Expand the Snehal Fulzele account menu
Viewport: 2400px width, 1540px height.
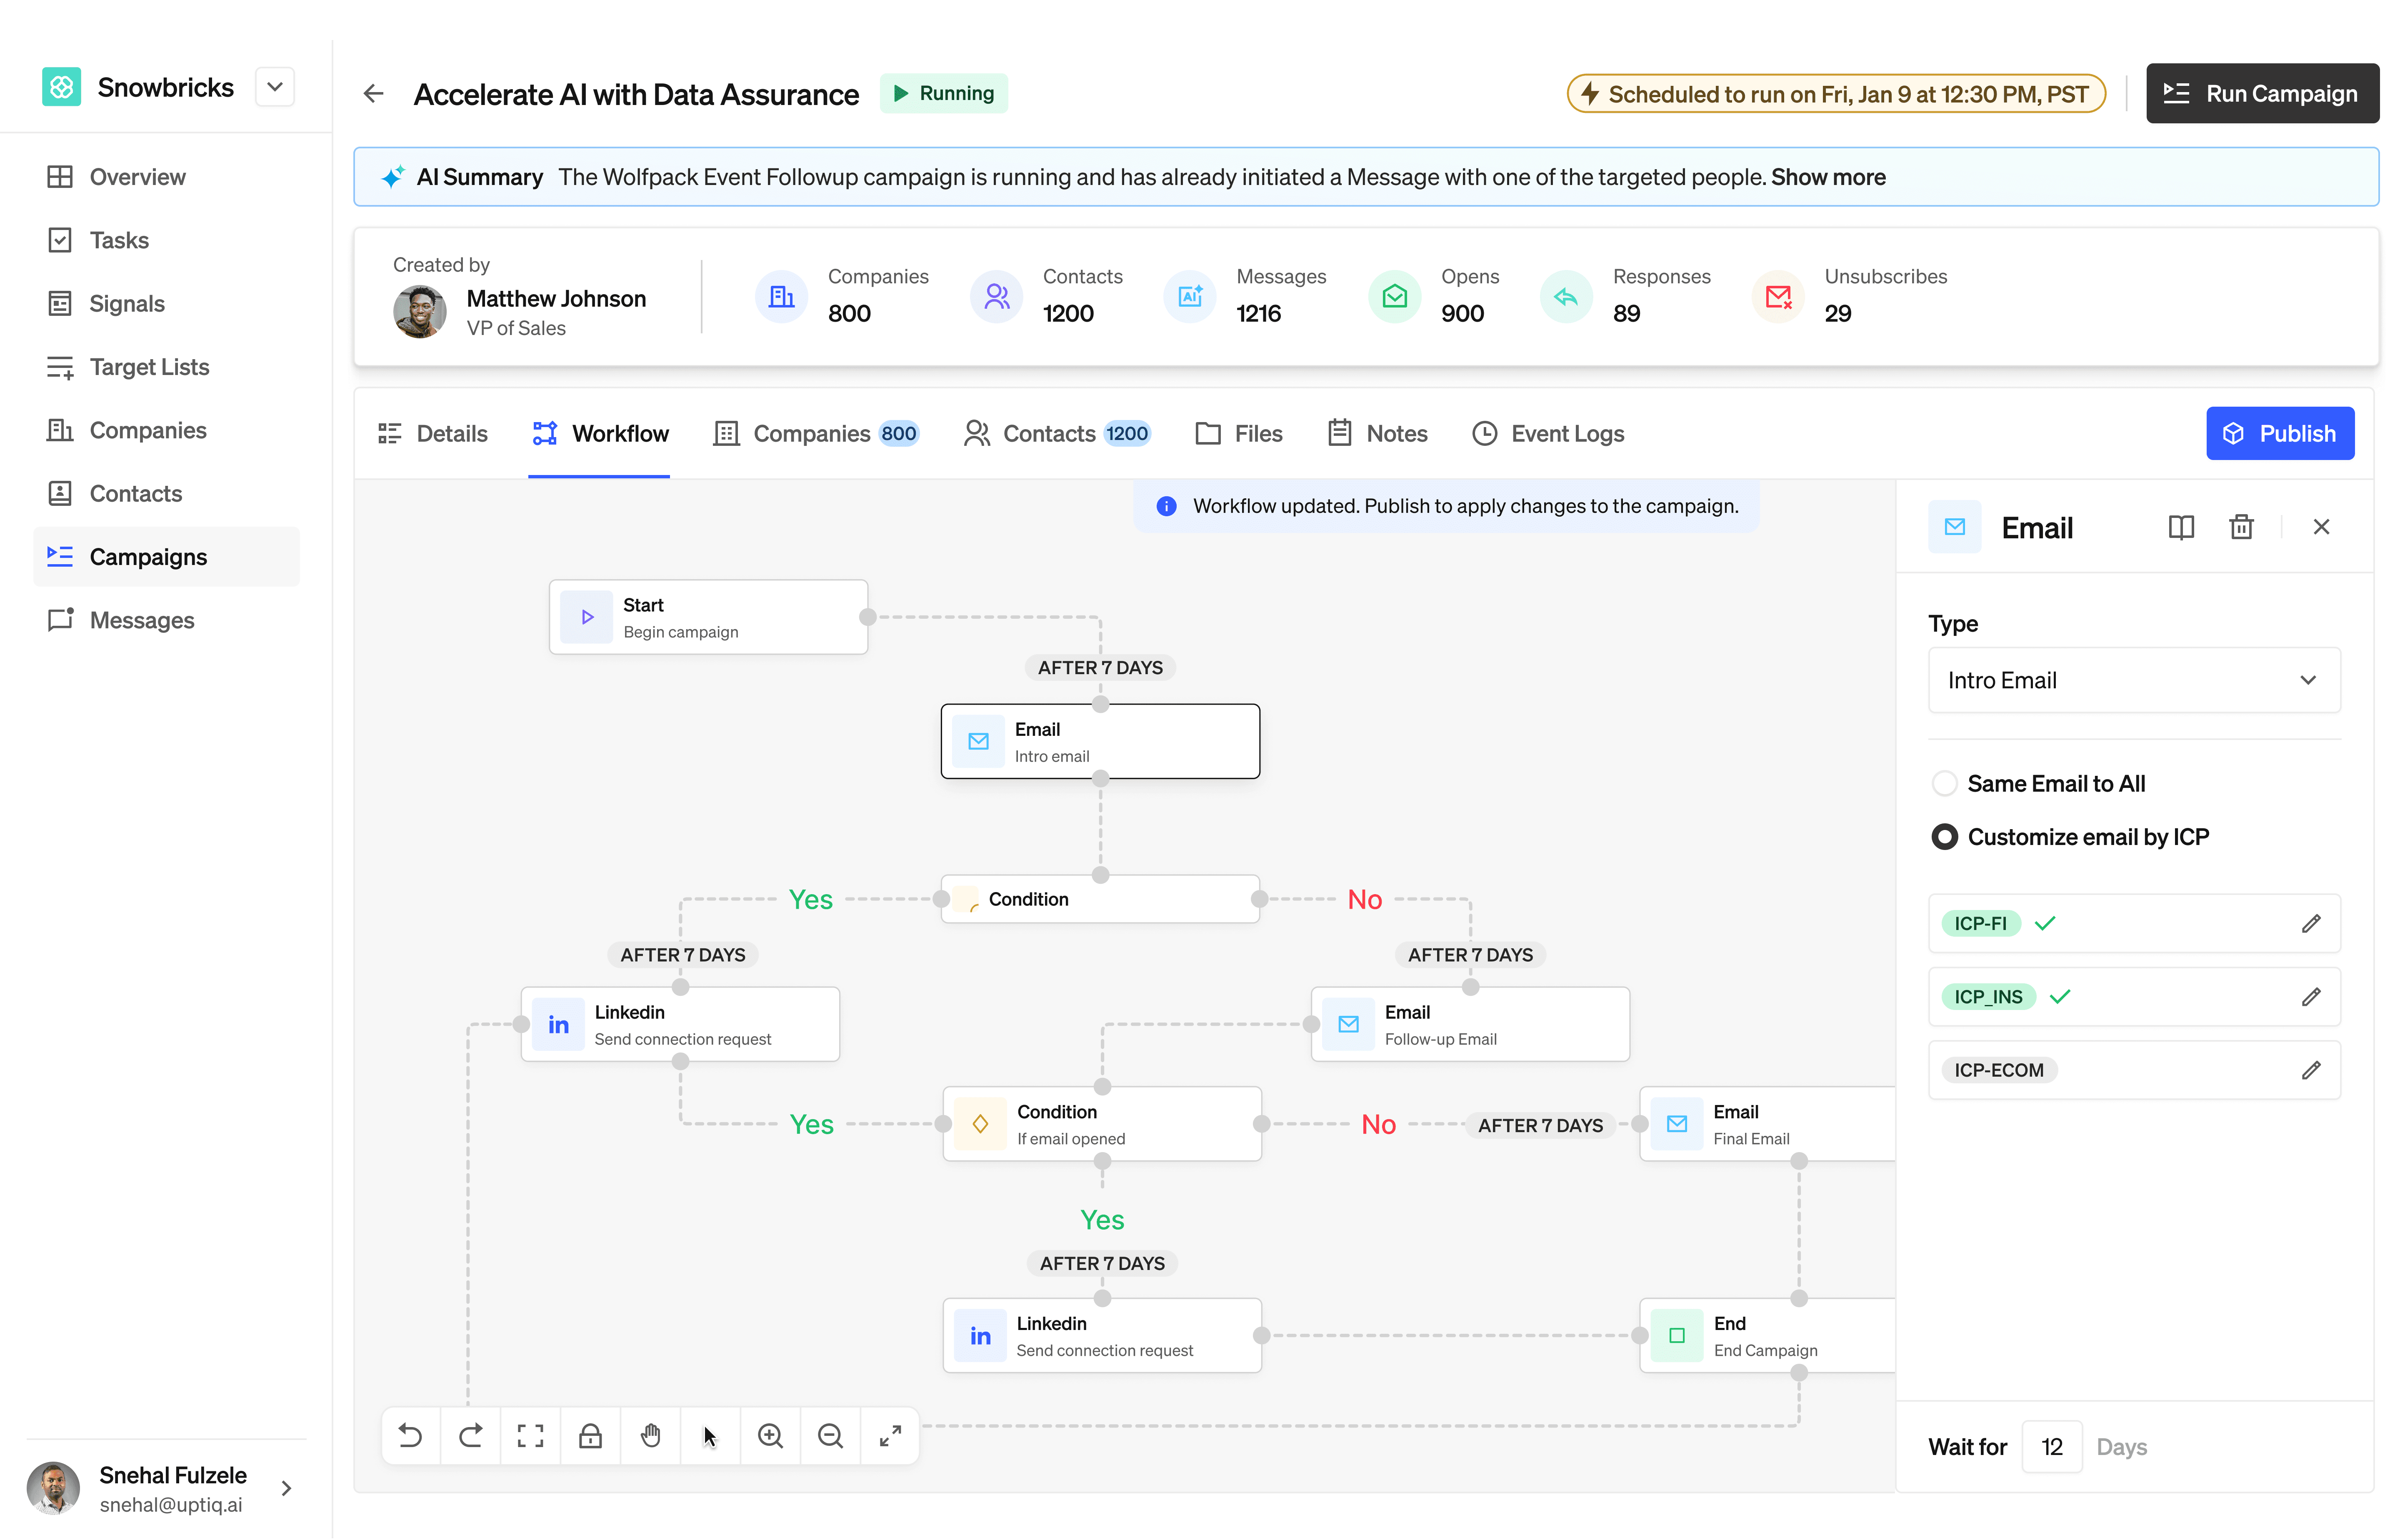click(286, 1488)
